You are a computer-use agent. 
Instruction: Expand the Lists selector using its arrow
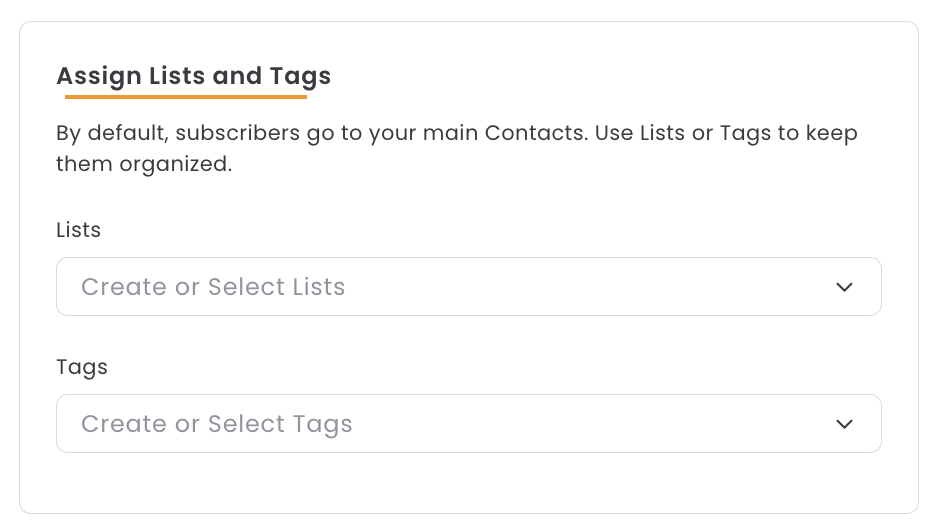click(x=845, y=287)
